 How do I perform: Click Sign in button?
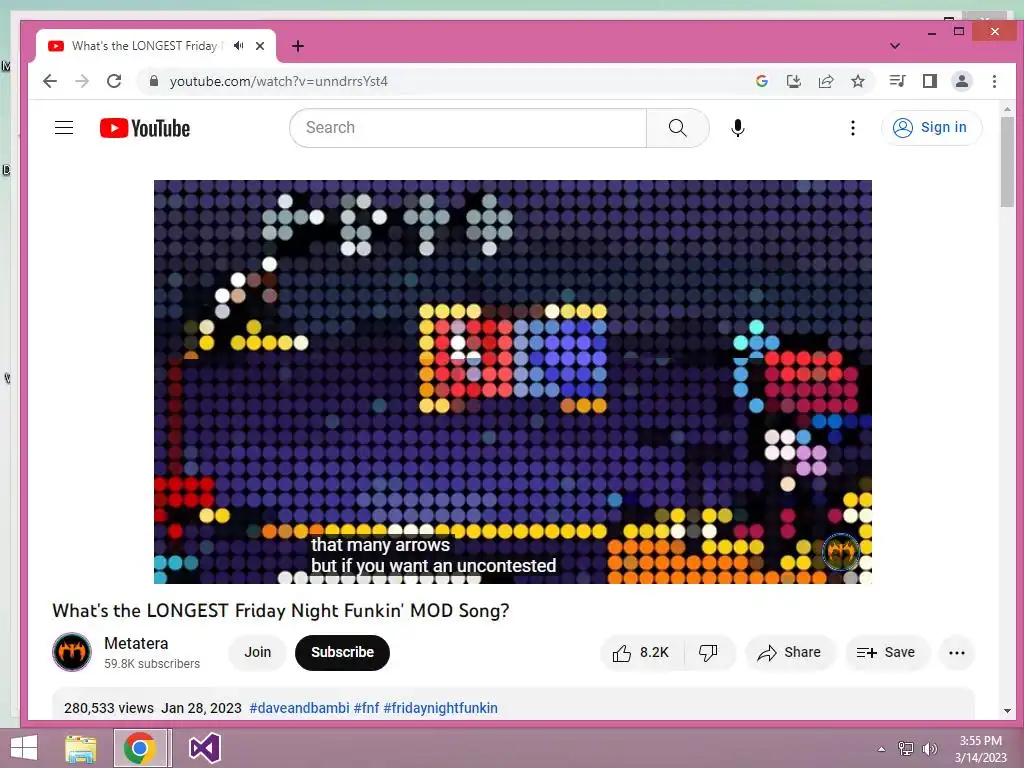(x=931, y=127)
